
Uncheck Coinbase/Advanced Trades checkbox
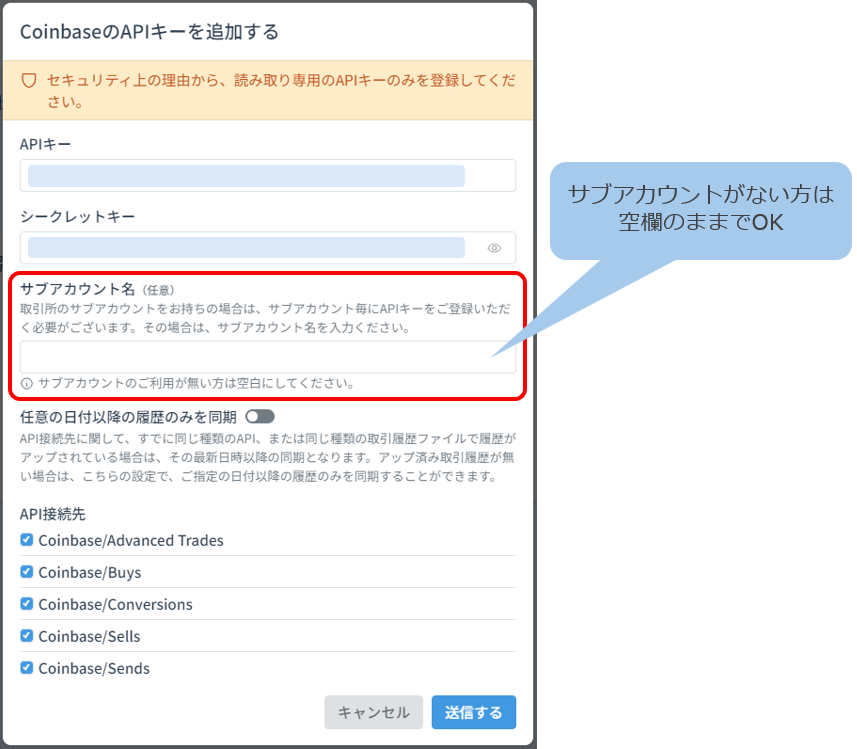(26, 540)
